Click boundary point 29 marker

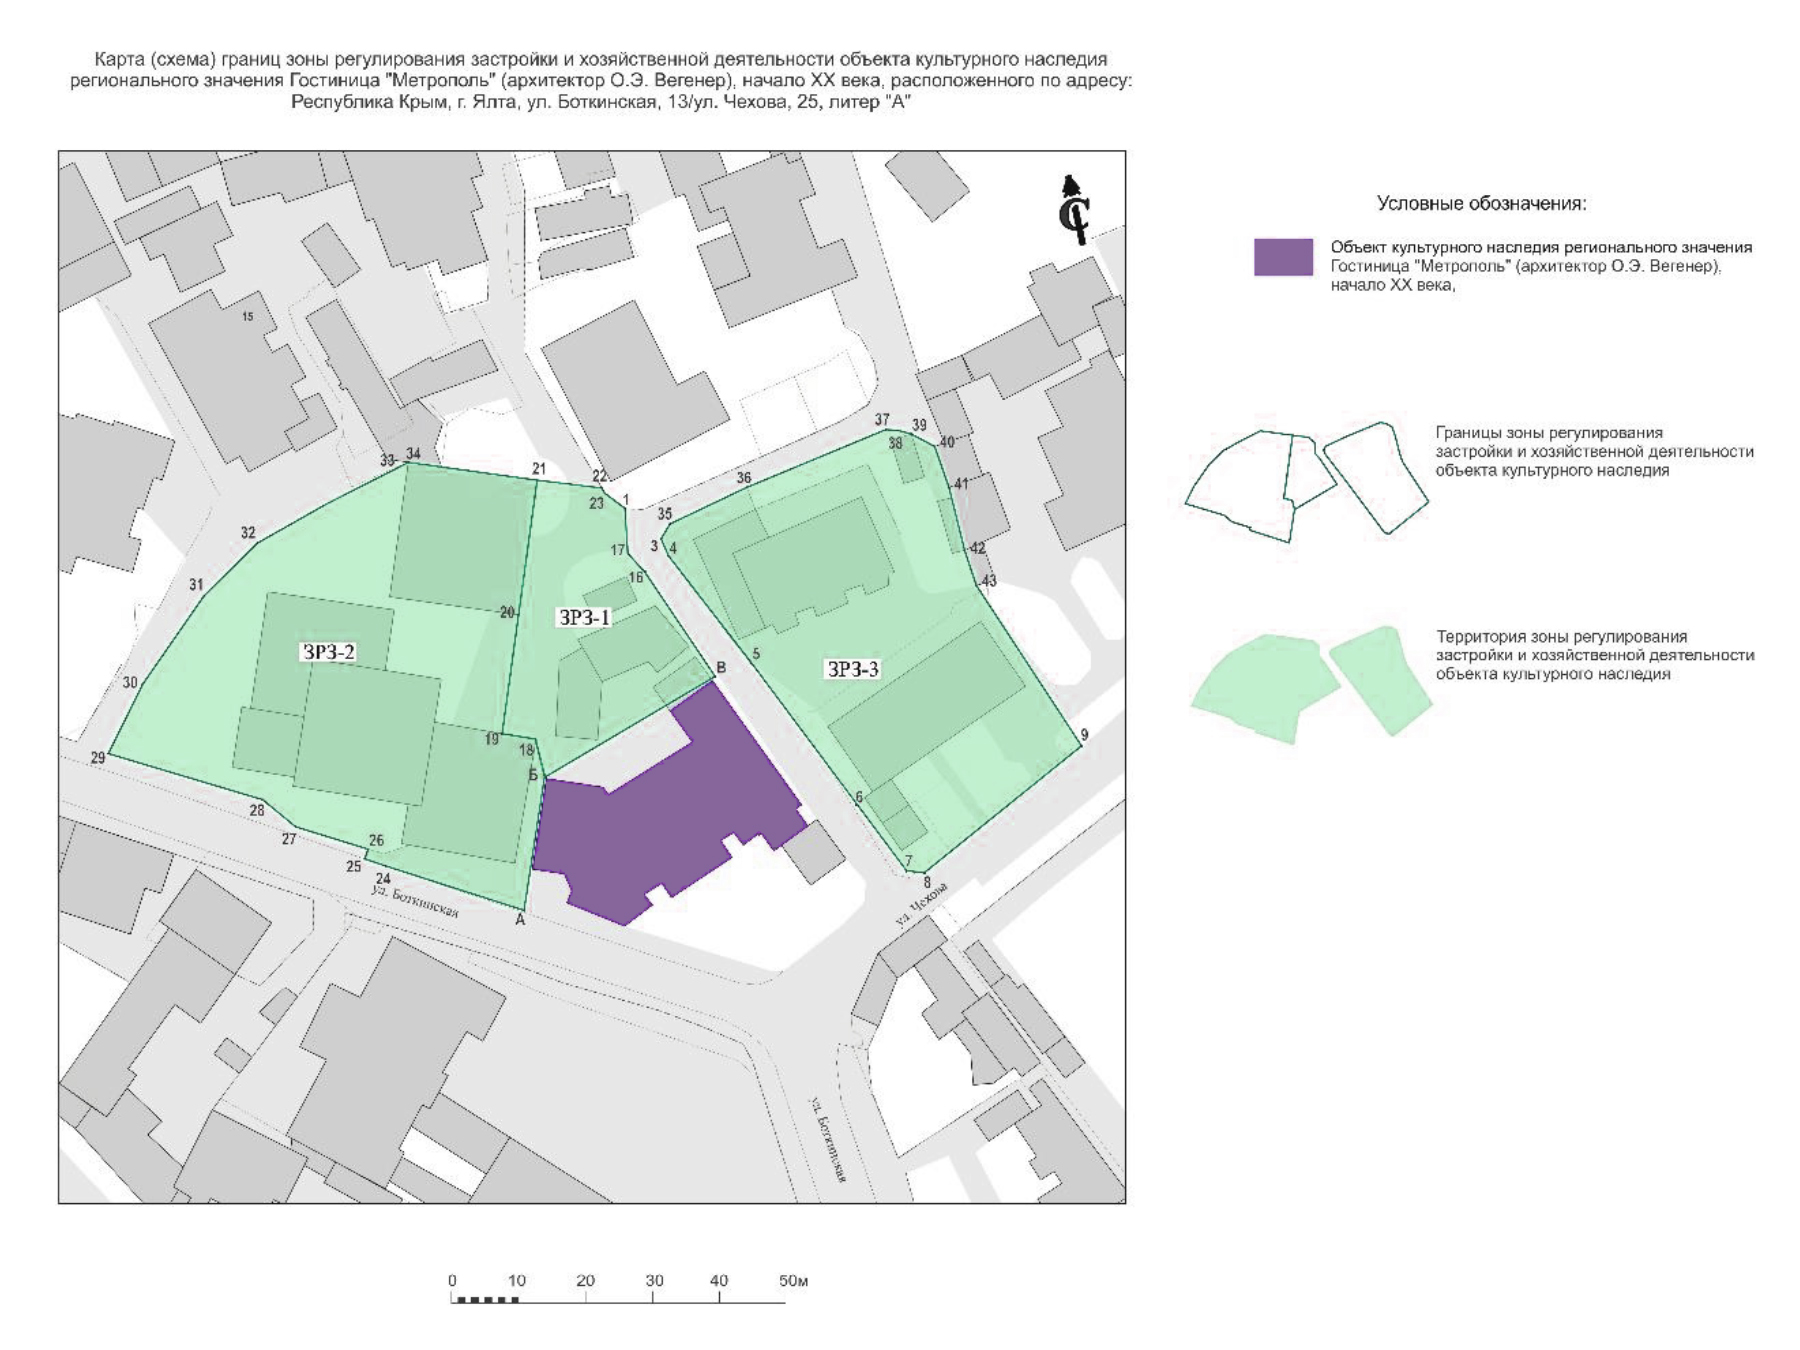(x=98, y=758)
